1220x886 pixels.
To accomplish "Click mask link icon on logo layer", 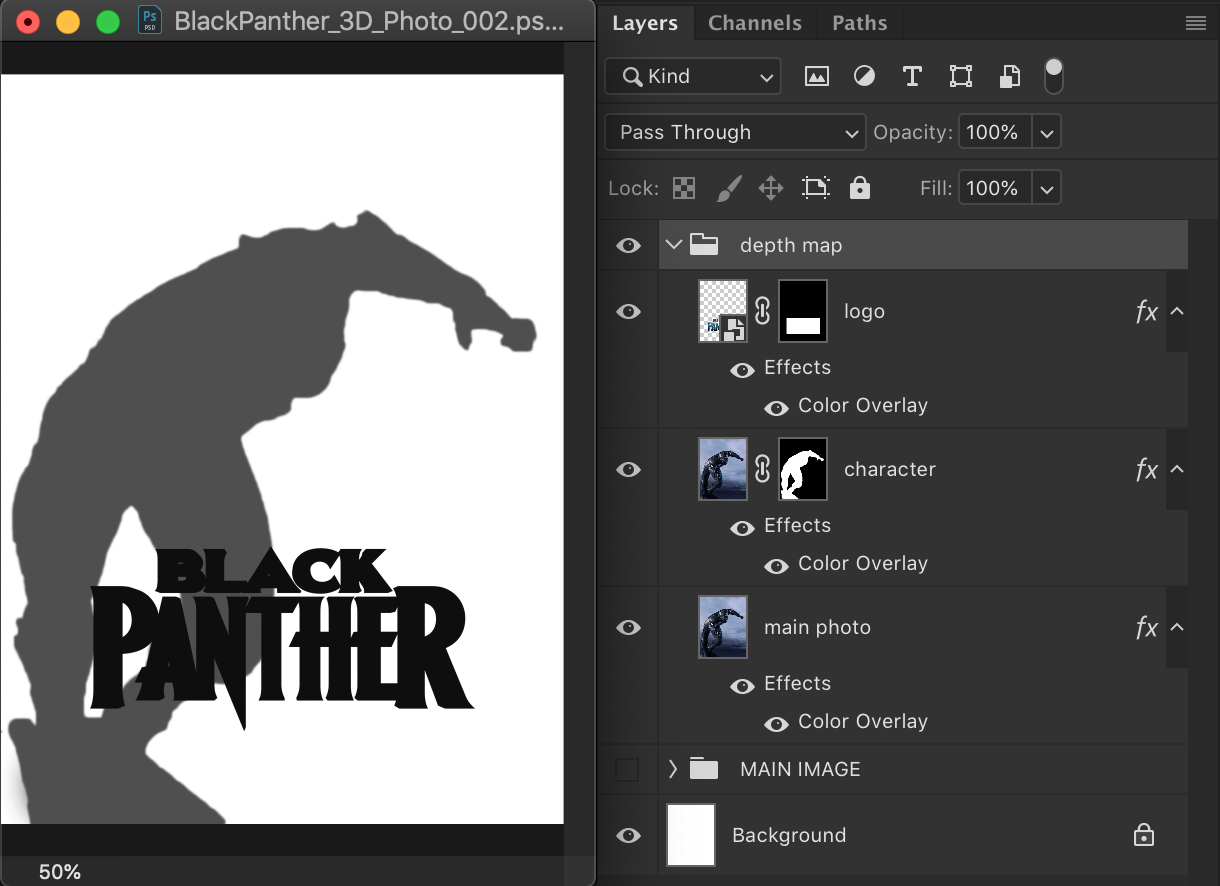I will tap(762, 311).
